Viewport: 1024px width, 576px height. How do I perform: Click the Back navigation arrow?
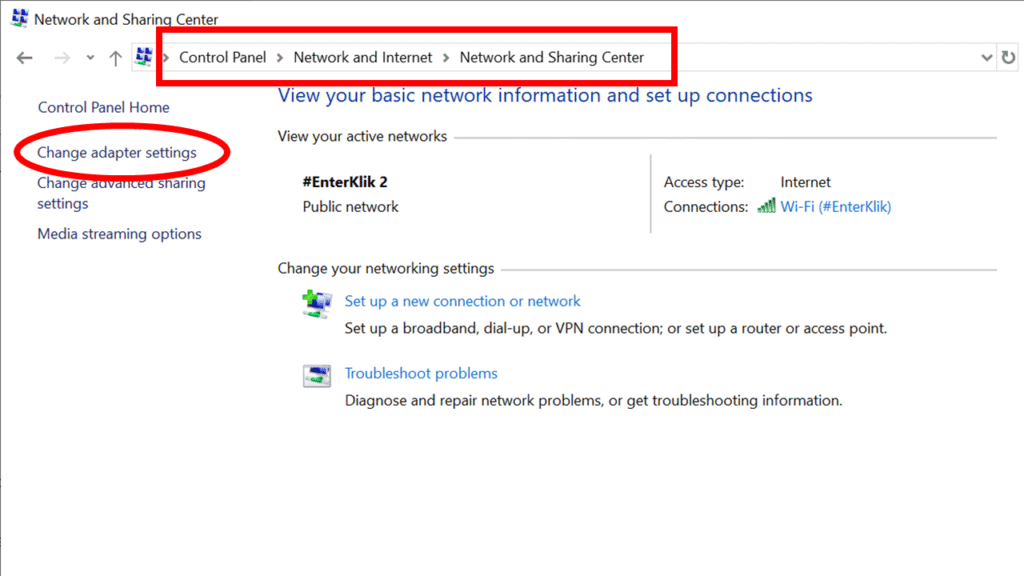(x=25, y=58)
